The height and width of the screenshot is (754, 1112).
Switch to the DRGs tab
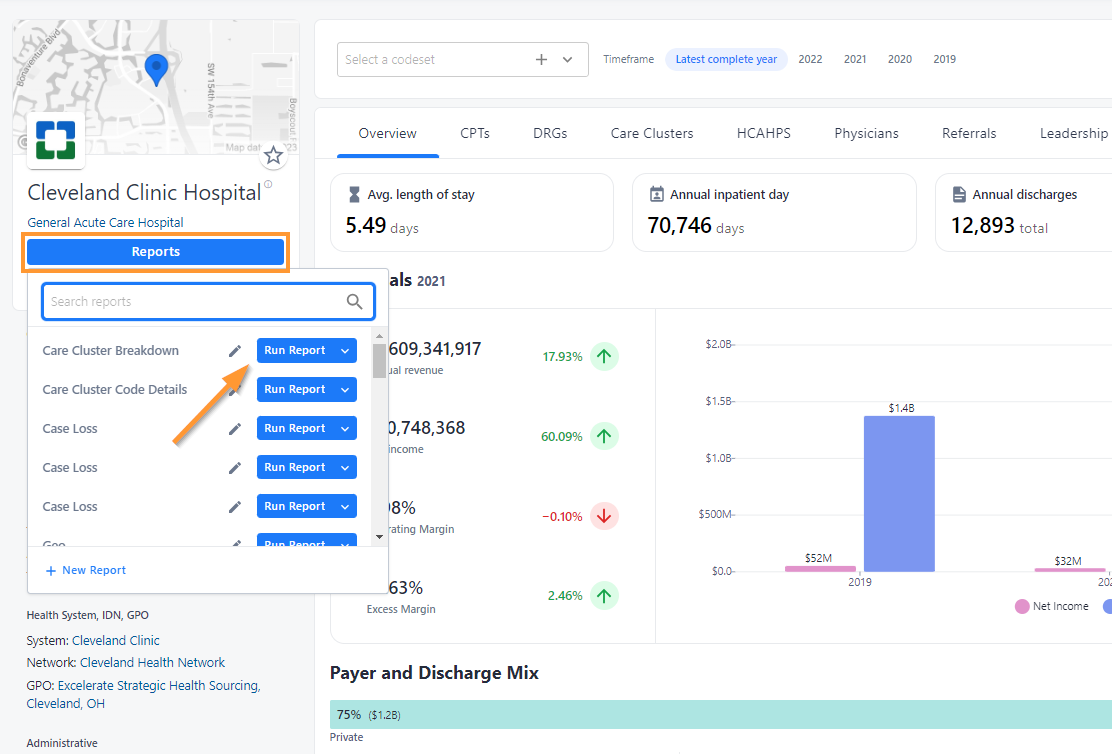(x=550, y=133)
